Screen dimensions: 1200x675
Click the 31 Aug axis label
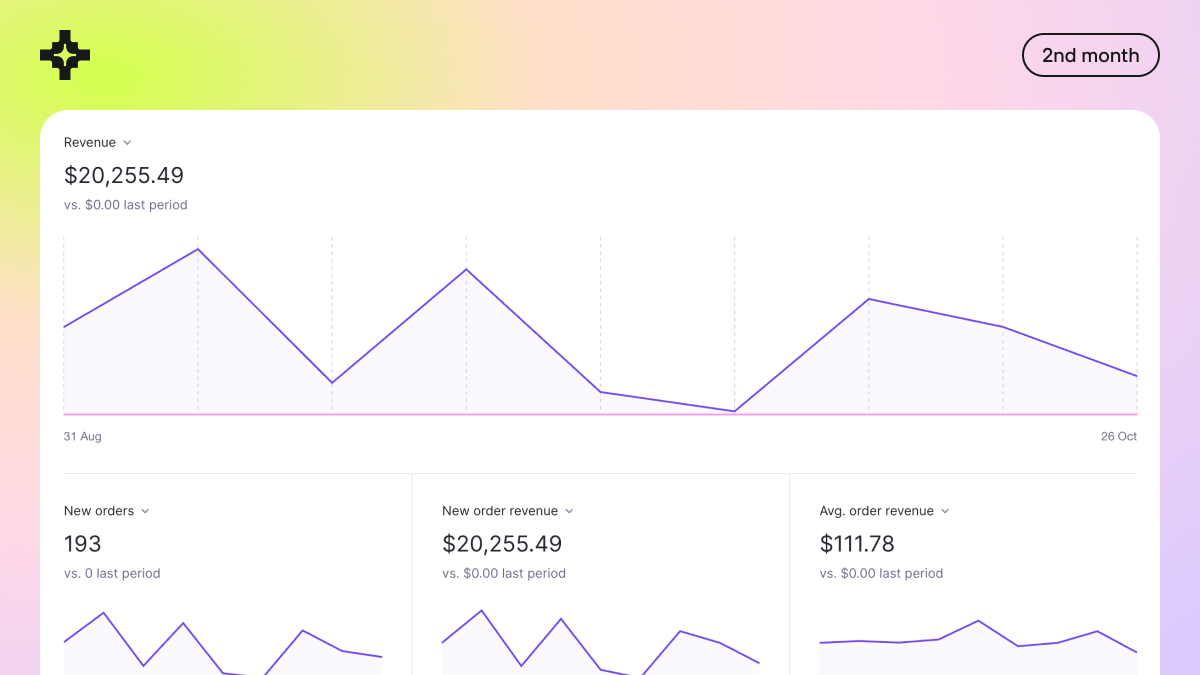(82, 436)
